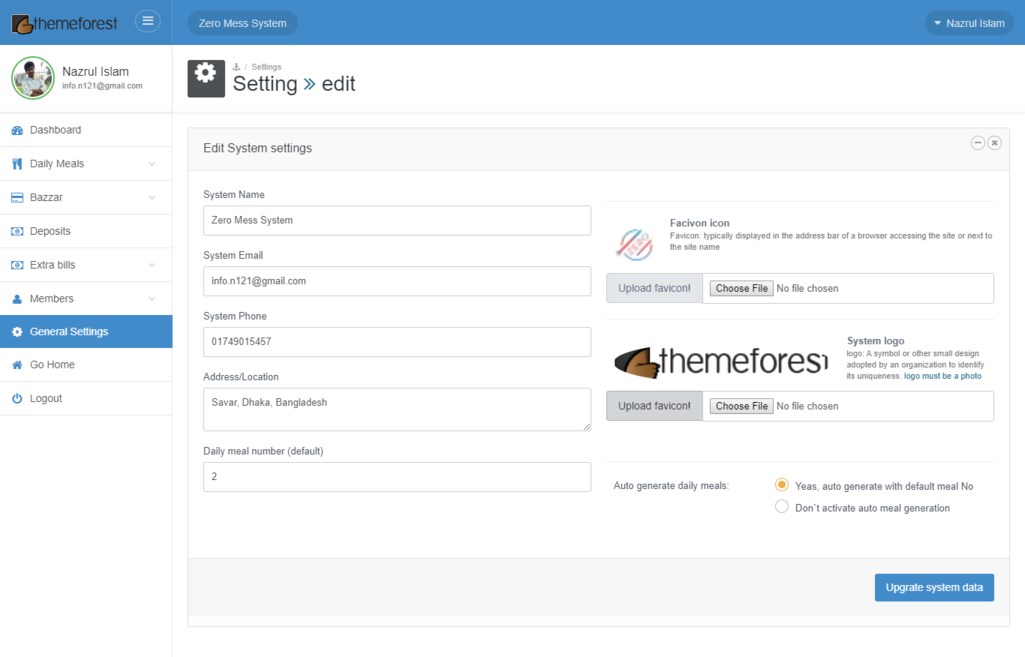Select 'Yes, auto generate with default meal No'

[782, 485]
